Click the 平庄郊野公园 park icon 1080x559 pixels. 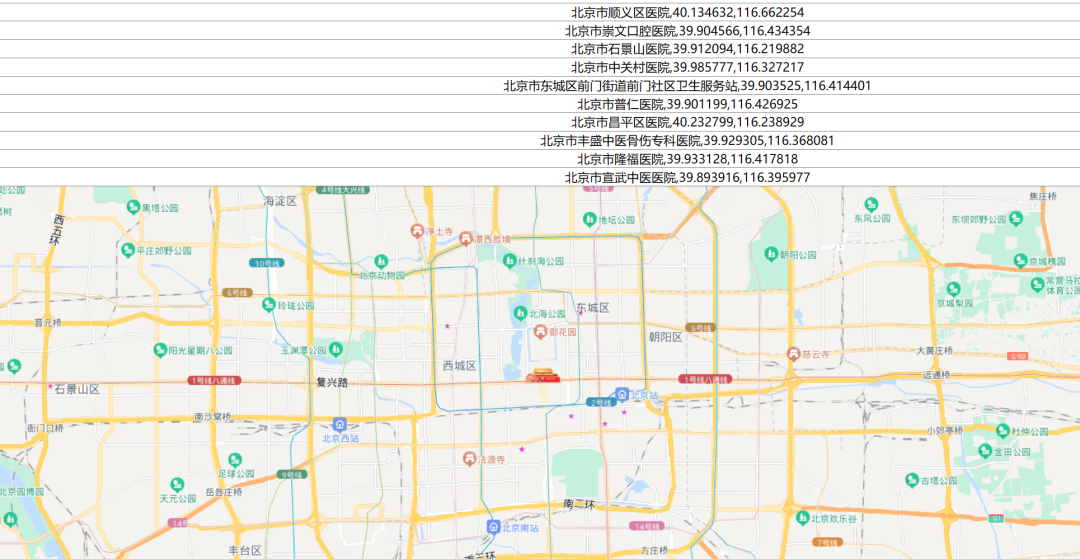(127, 251)
